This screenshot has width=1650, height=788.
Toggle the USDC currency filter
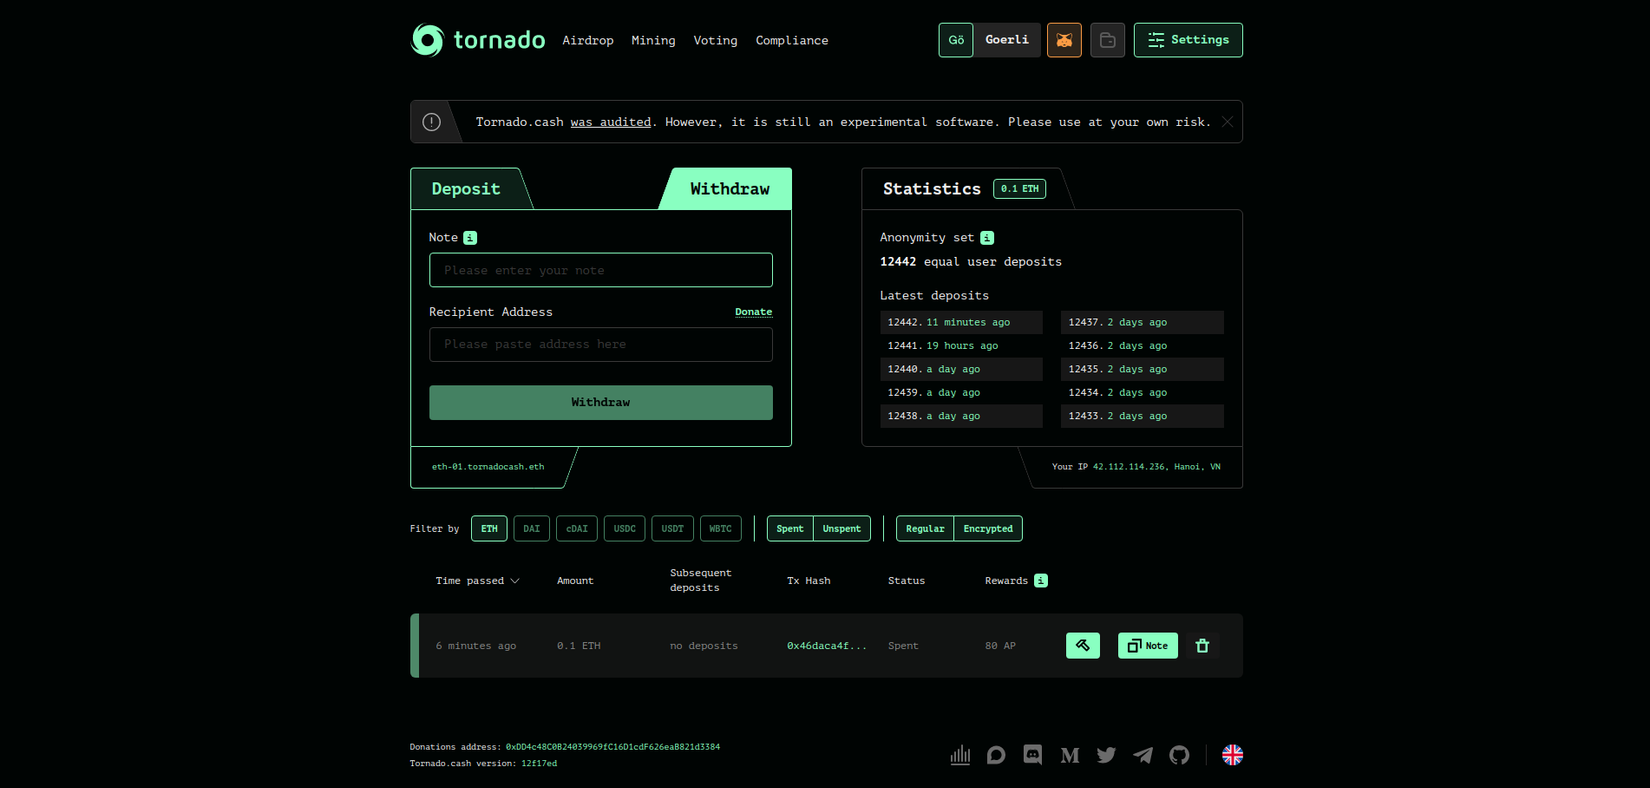[x=625, y=529]
